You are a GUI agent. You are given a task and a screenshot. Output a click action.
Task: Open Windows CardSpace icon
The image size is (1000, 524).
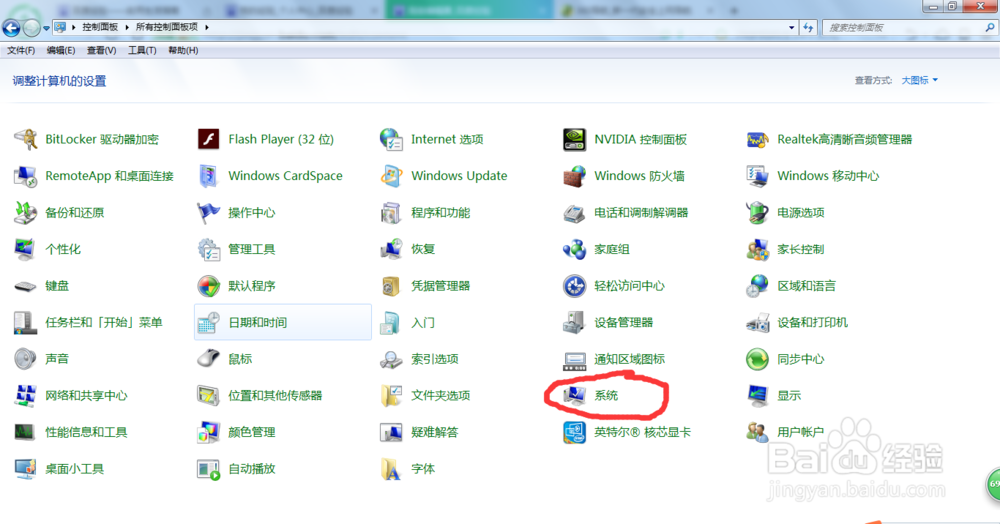coord(209,176)
